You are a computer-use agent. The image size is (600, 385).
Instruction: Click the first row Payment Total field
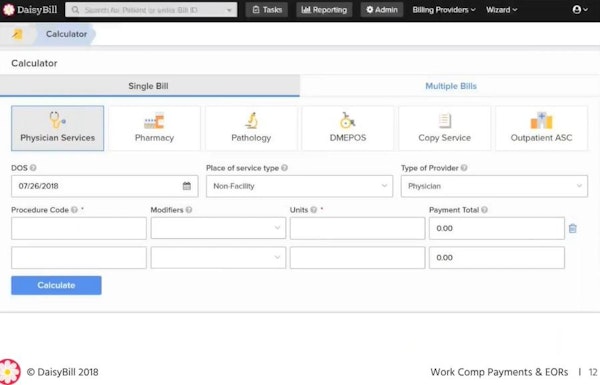click(x=497, y=228)
